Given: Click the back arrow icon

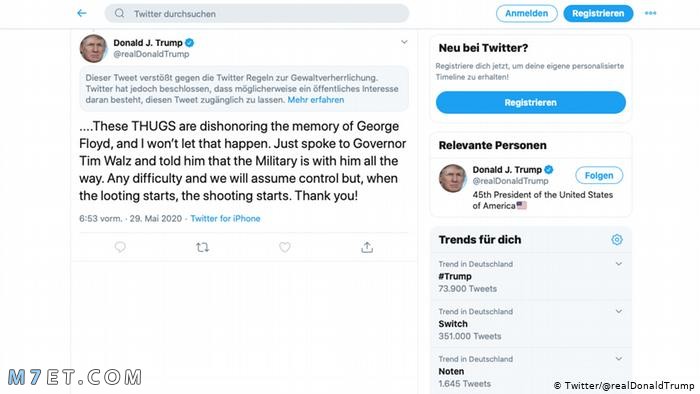Looking at the screenshot, I should point(82,13).
